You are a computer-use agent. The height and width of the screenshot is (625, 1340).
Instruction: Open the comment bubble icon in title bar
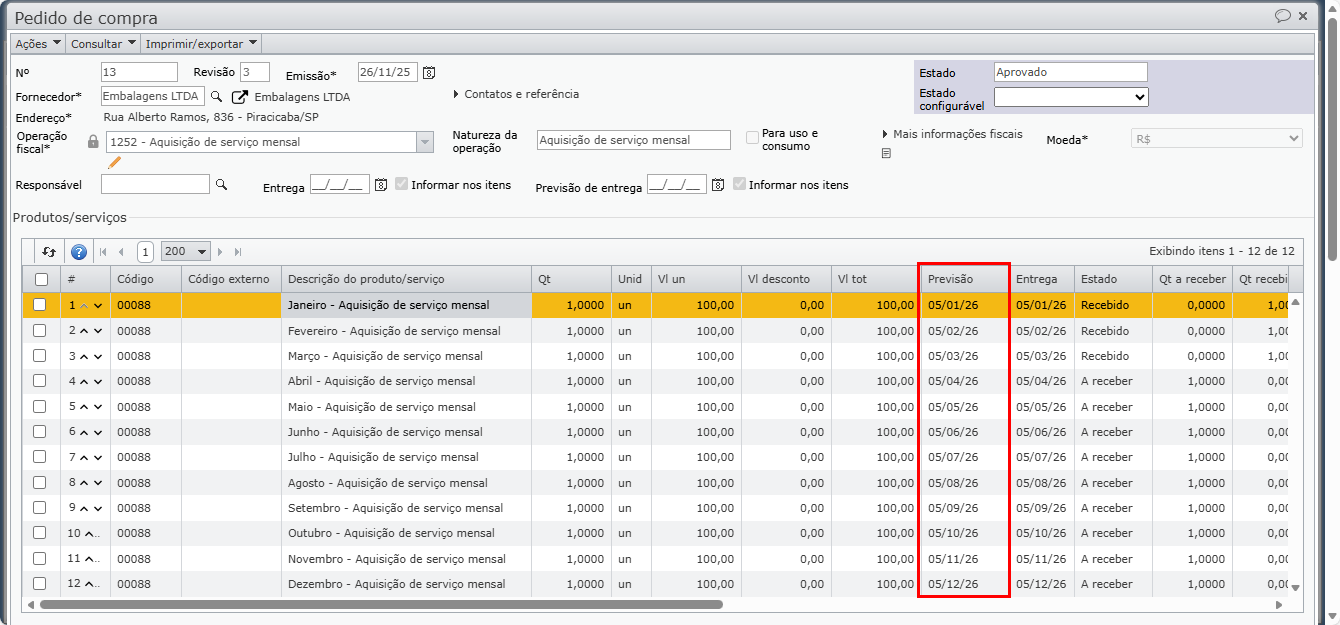pyautogui.click(x=1282, y=16)
